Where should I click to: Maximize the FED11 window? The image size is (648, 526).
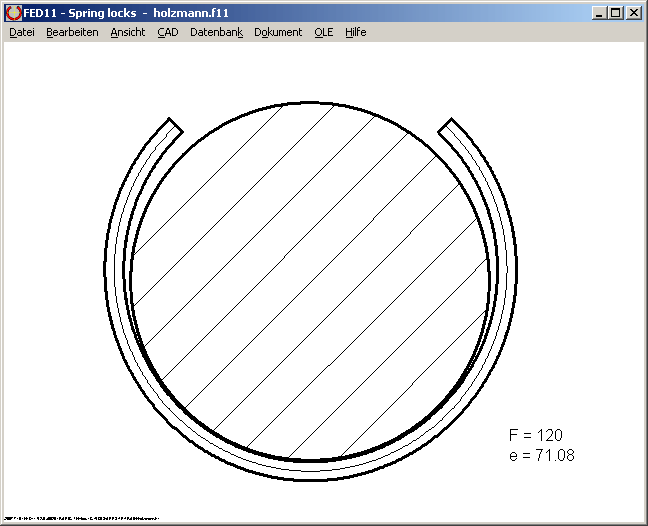point(615,13)
